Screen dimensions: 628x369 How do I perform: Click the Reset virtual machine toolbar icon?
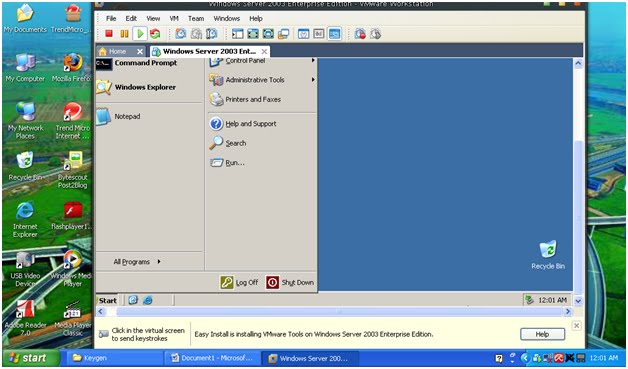[x=155, y=34]
